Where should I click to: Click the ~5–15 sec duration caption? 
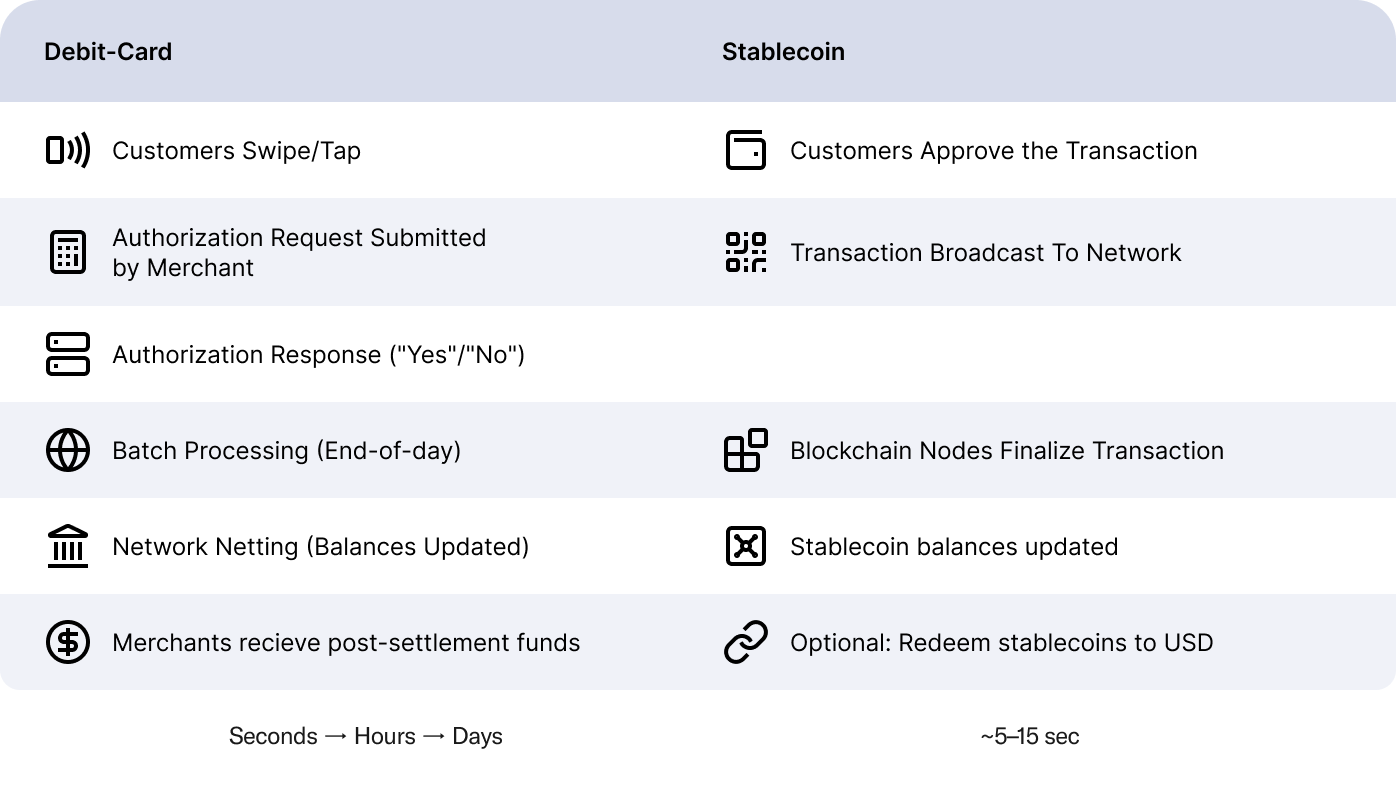click(x=1030, y=737)
